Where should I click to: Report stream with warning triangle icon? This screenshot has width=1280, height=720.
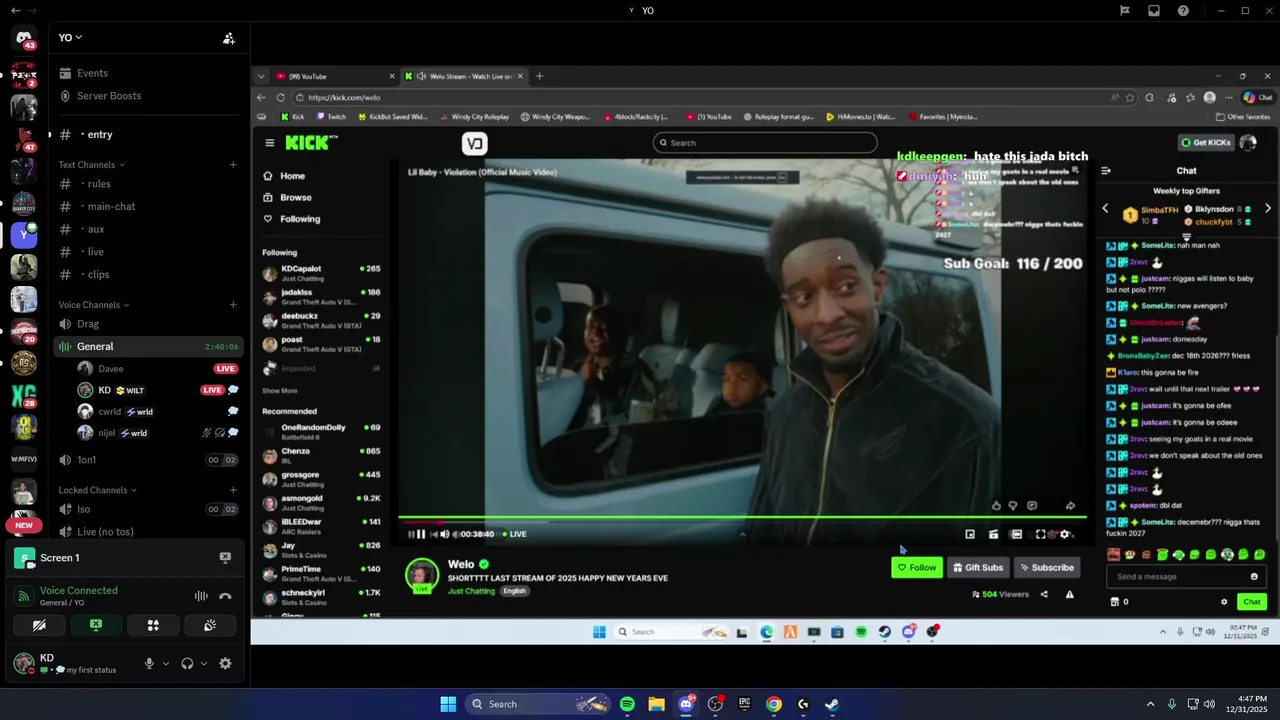click(1070, 594)
